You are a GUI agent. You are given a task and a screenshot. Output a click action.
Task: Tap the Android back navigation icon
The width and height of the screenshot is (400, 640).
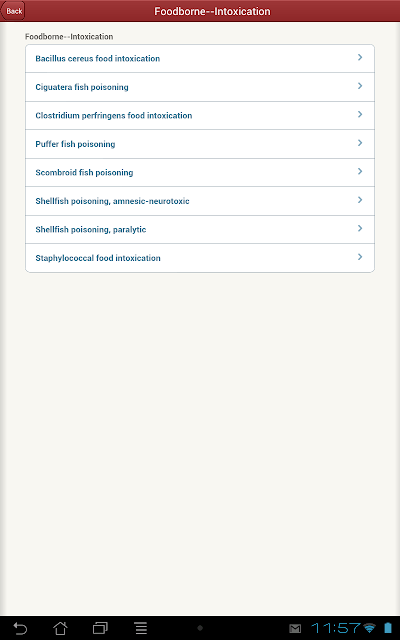point(20,628)
